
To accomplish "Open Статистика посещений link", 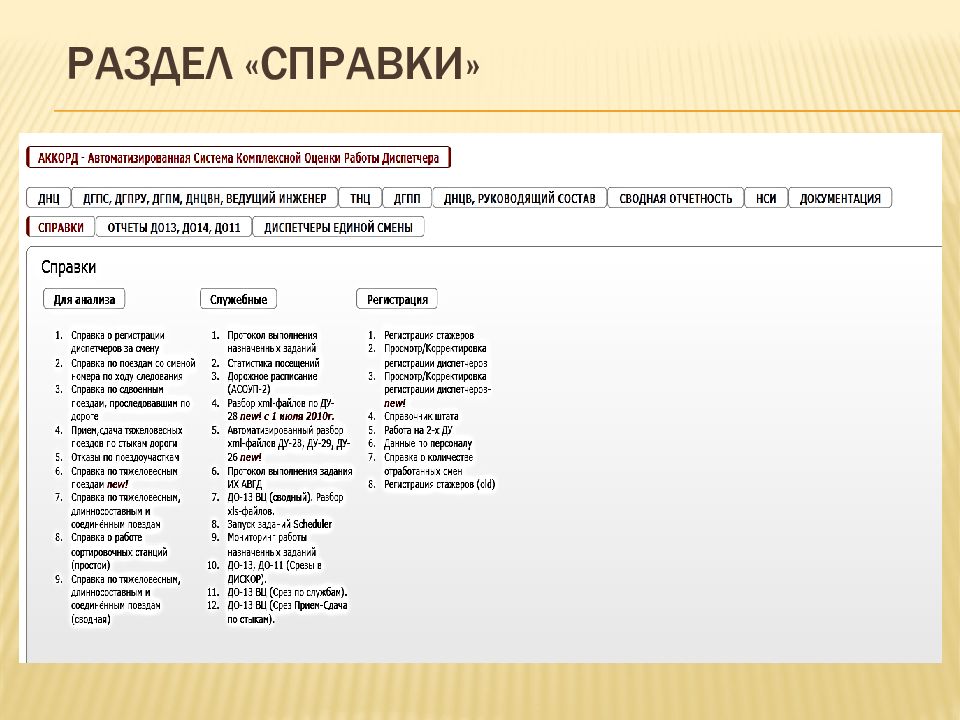I will 273,363.
